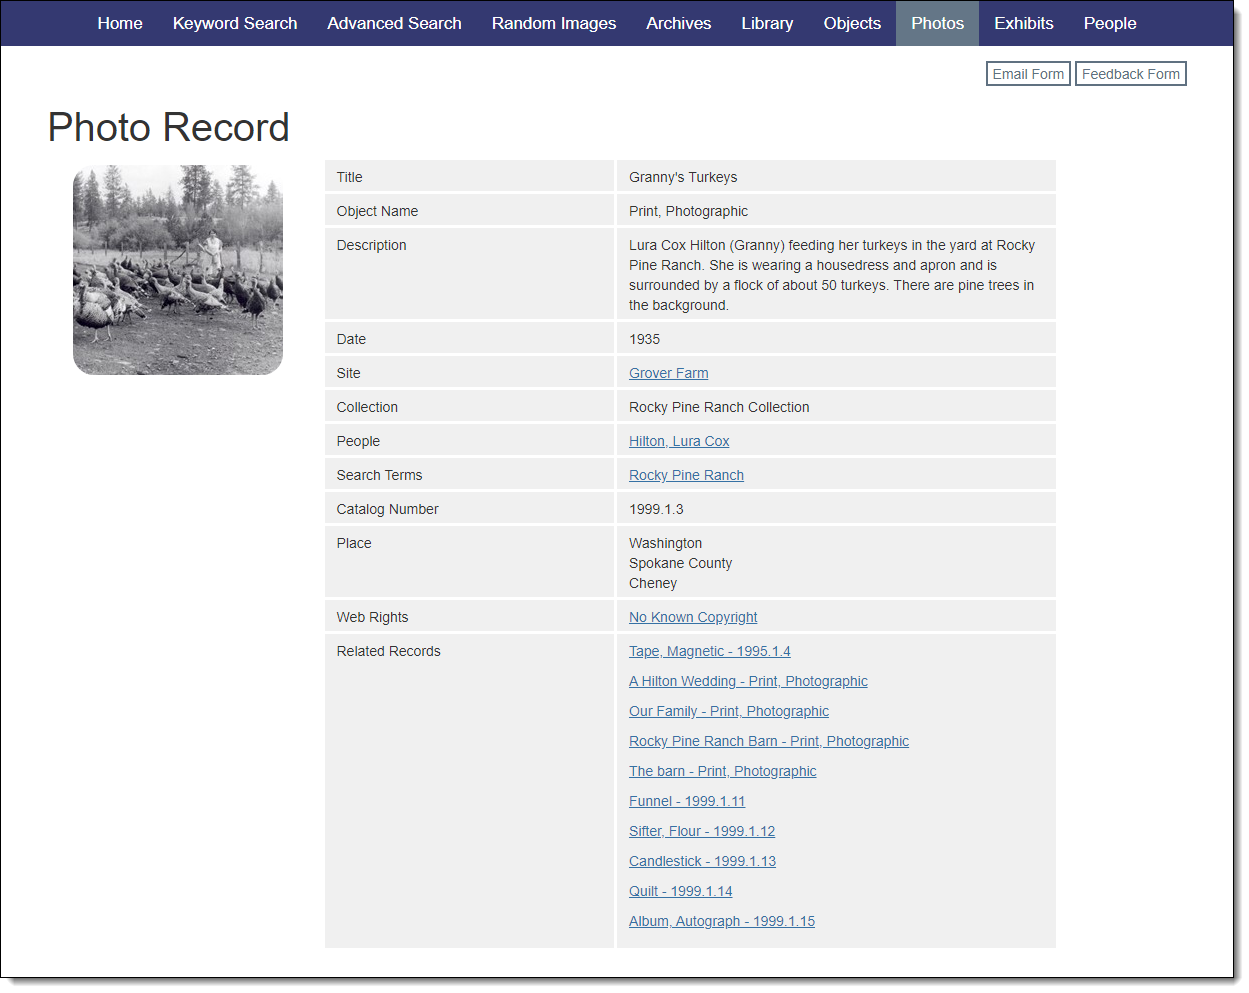Viewport: 1249px width, 993px height.
Task: View the Rocky Pine Ranch Barn record
Action: tap(768, 741)
